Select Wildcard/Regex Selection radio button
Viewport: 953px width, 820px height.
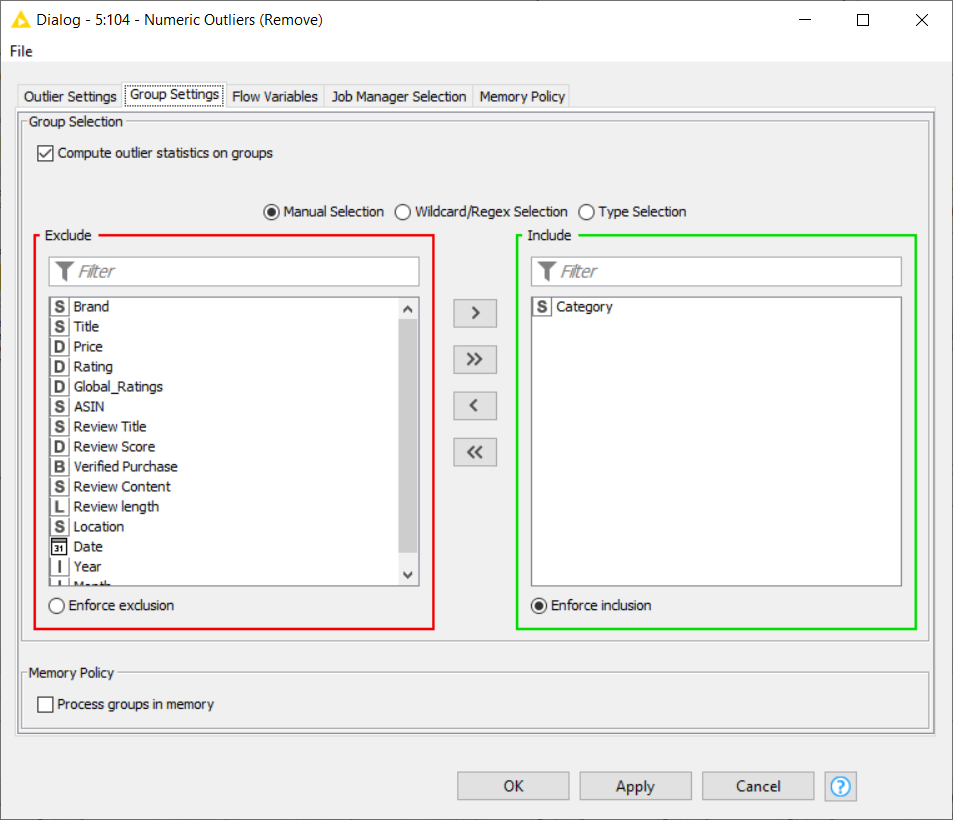(403, 212)
